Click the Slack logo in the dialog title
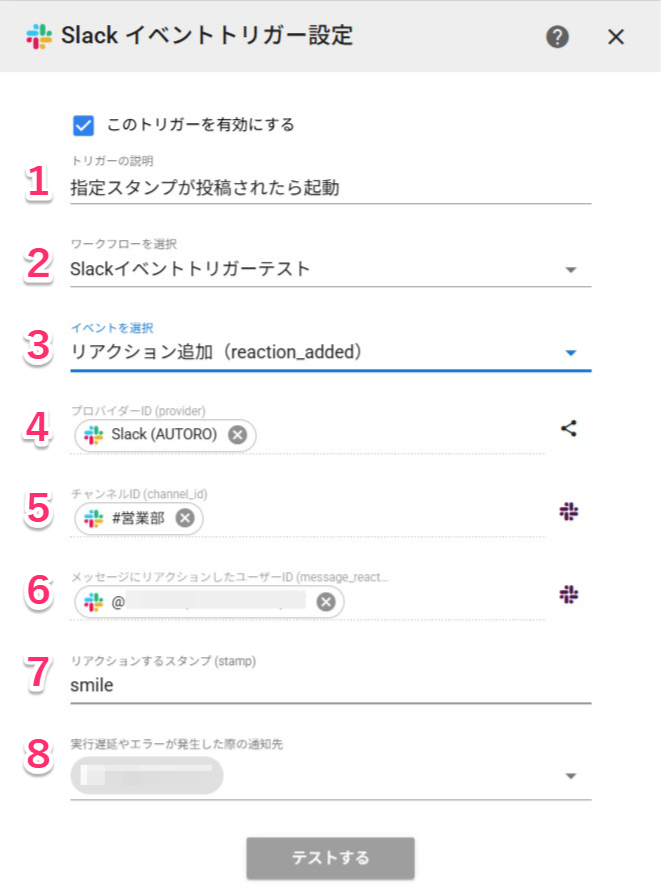Image resolution: width=661 pixels, height=891 pixels. (39, 37)
